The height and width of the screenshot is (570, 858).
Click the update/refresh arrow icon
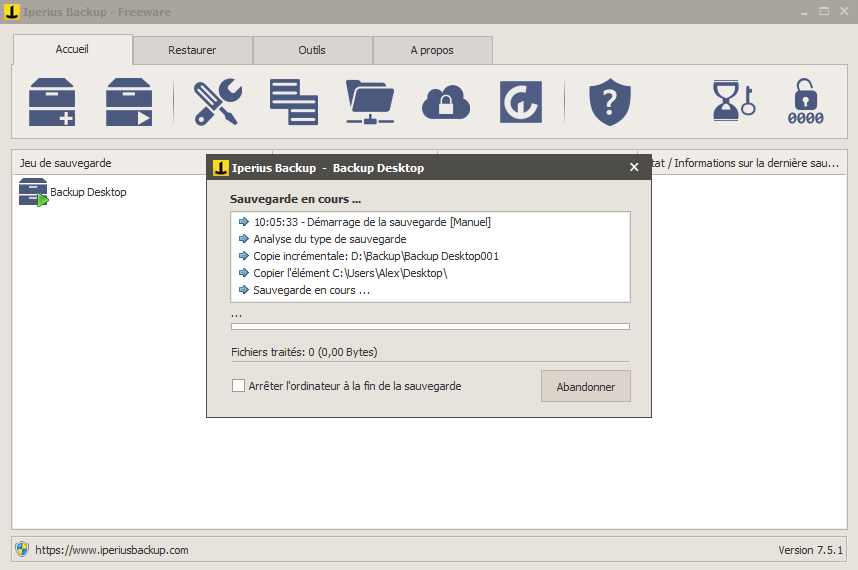point(521,102)
